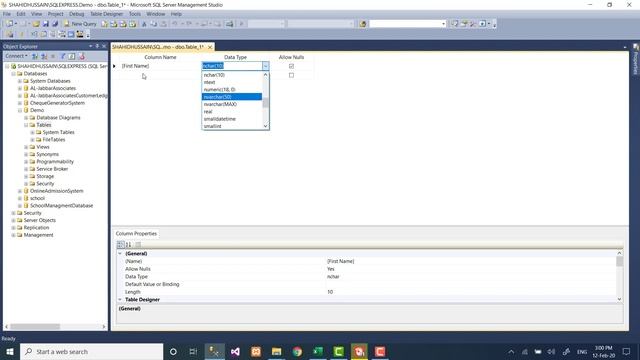Choose nvarchar(MAX) from the data type list
This screenshot has height=360, width=640.
coord(232,104)
